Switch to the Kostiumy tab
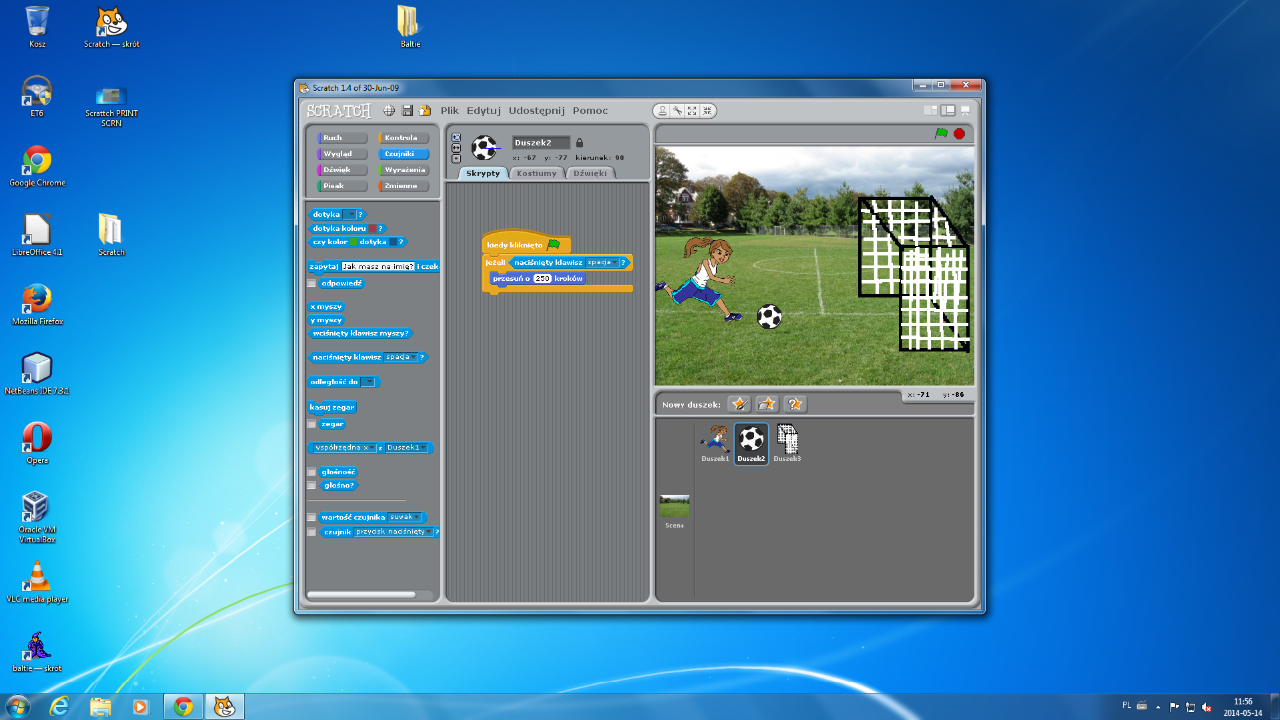This screenshot has width=1280, height=720. 537,173
